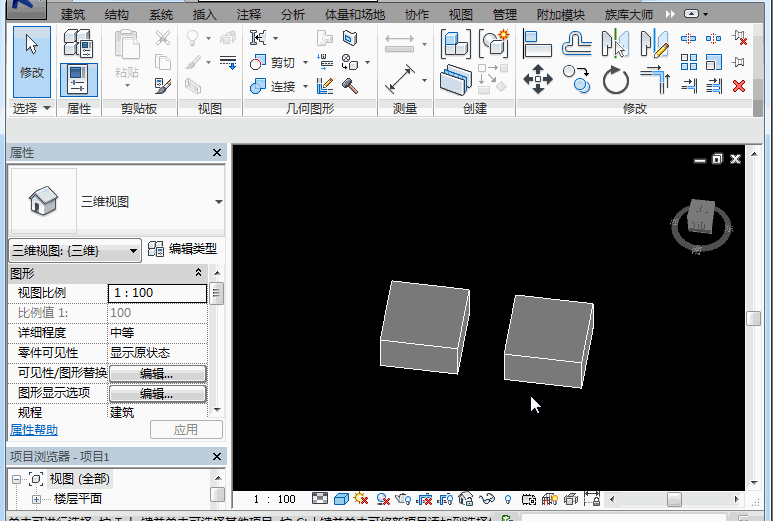The width and height of the screenshot is (773, 521).
Task: Open visual style cube icon in view bar
Action: (x=340, y=499)
